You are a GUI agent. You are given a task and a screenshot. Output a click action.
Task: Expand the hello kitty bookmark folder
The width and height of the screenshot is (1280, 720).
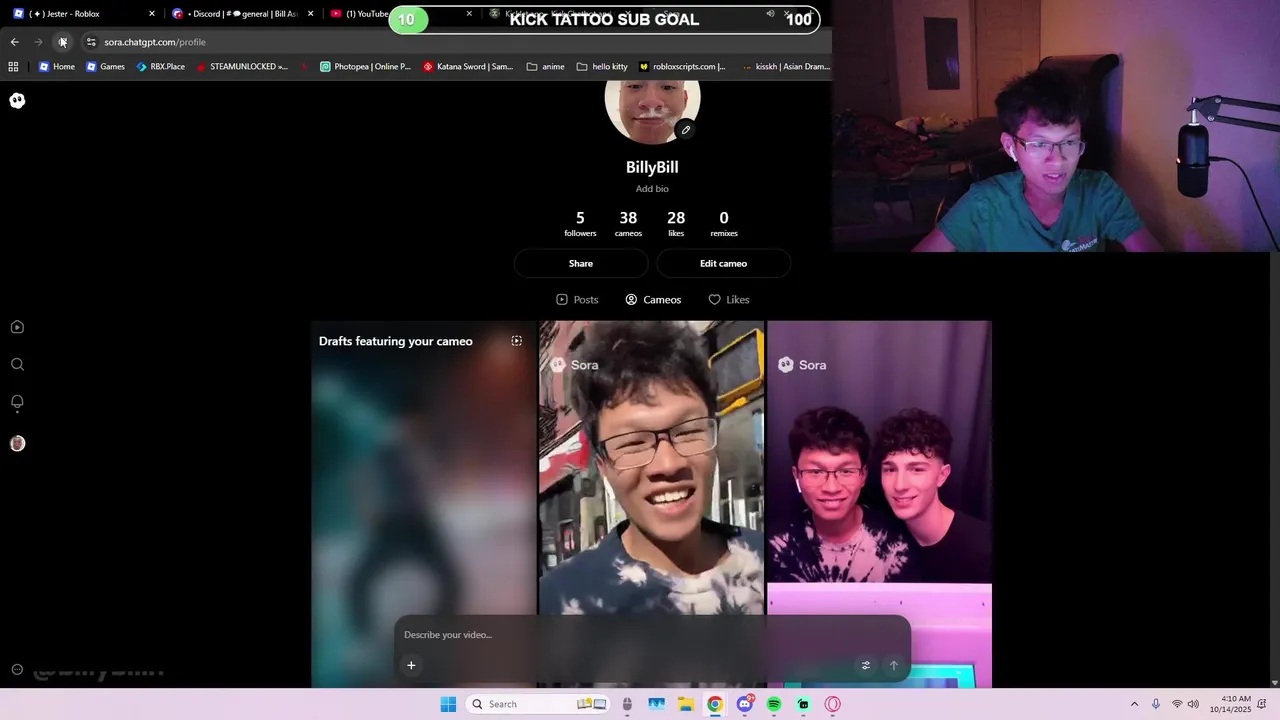point(602,67)
